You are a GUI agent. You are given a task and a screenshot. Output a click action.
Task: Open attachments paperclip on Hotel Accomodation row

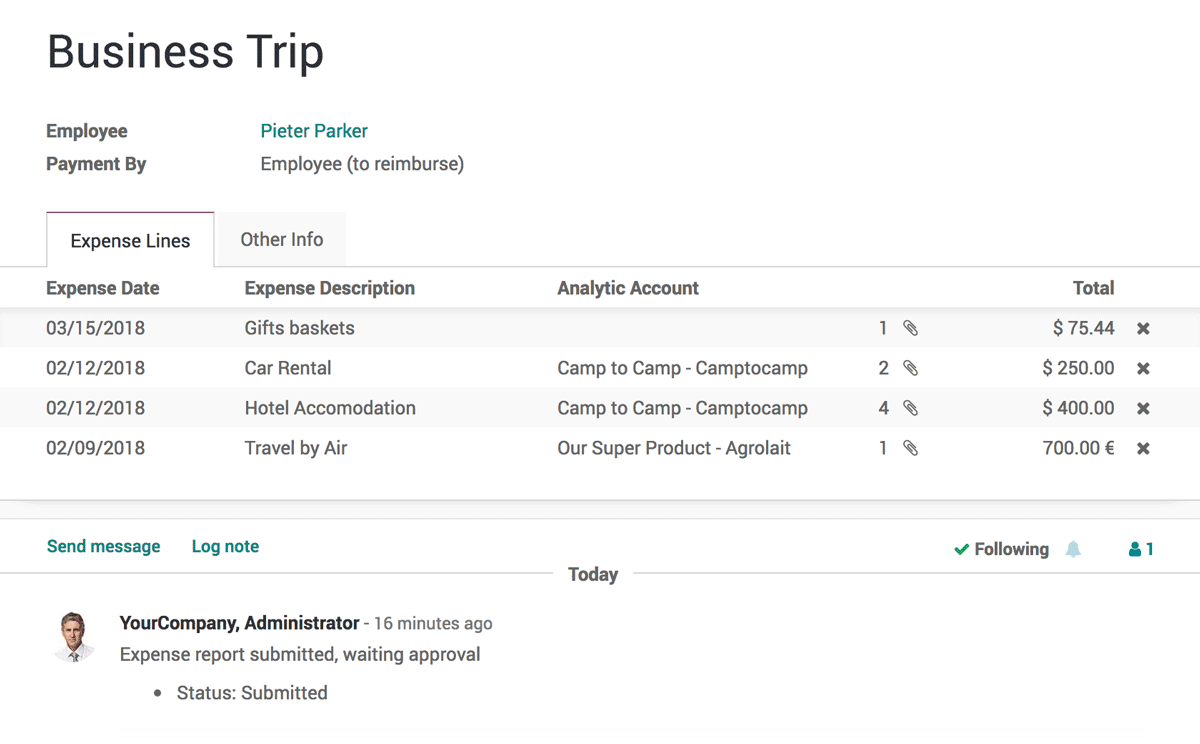(910, 408)
